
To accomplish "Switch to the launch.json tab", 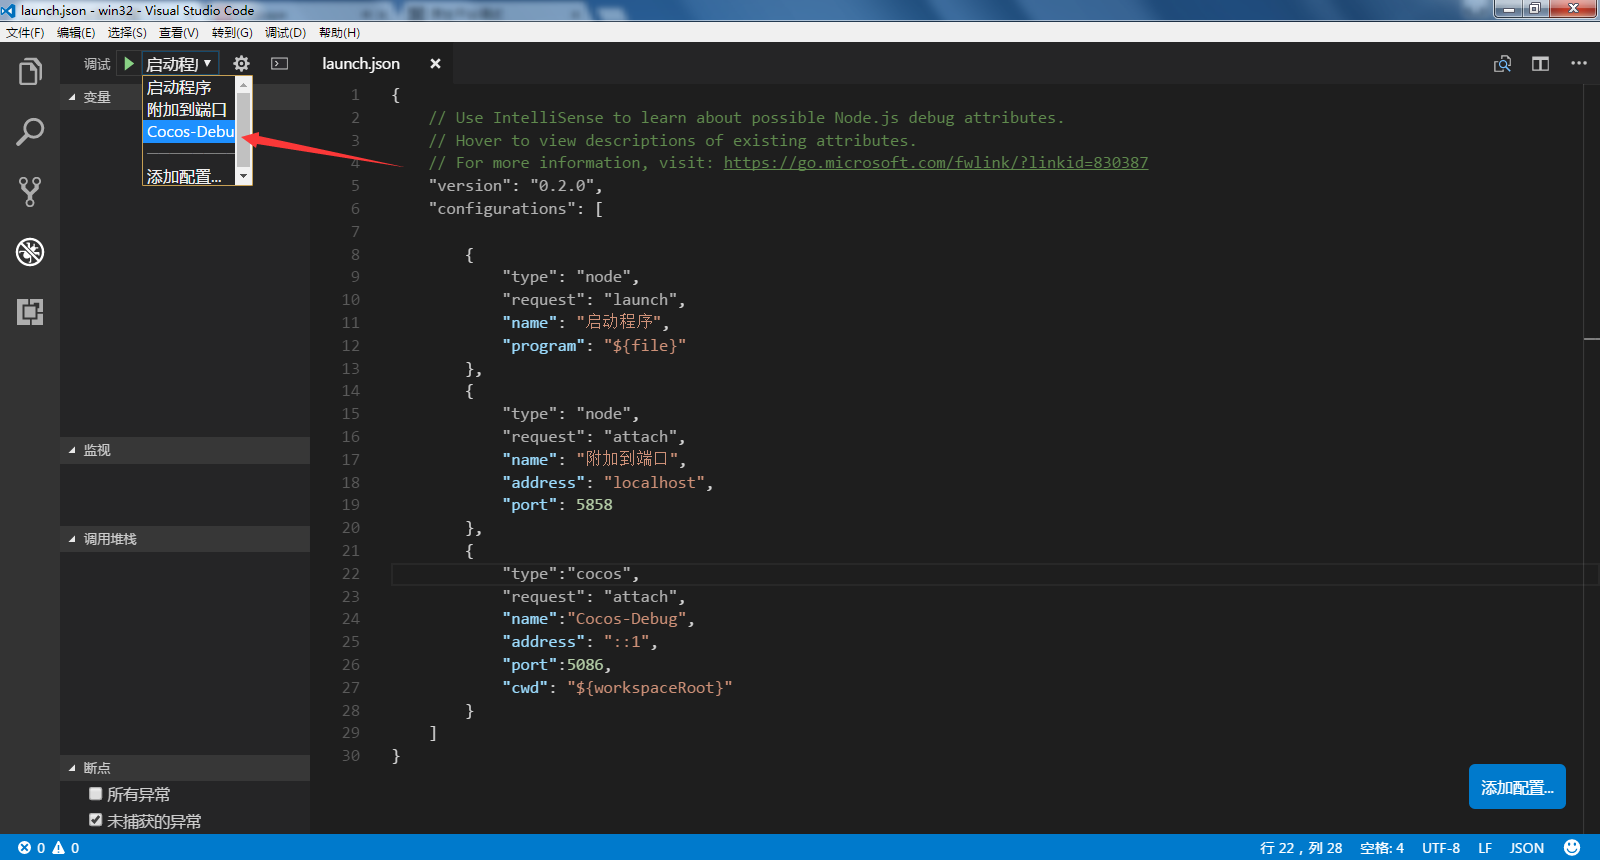I will pyautogui.click(x=361, y=63).
